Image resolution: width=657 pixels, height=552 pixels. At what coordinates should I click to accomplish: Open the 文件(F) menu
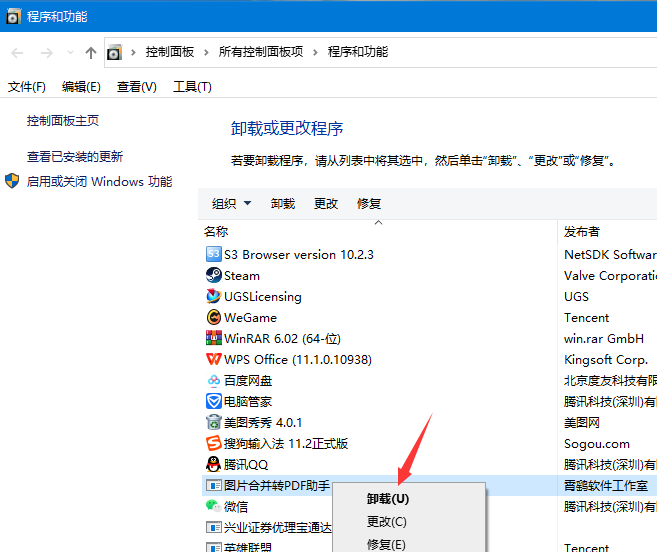(27, 87)
